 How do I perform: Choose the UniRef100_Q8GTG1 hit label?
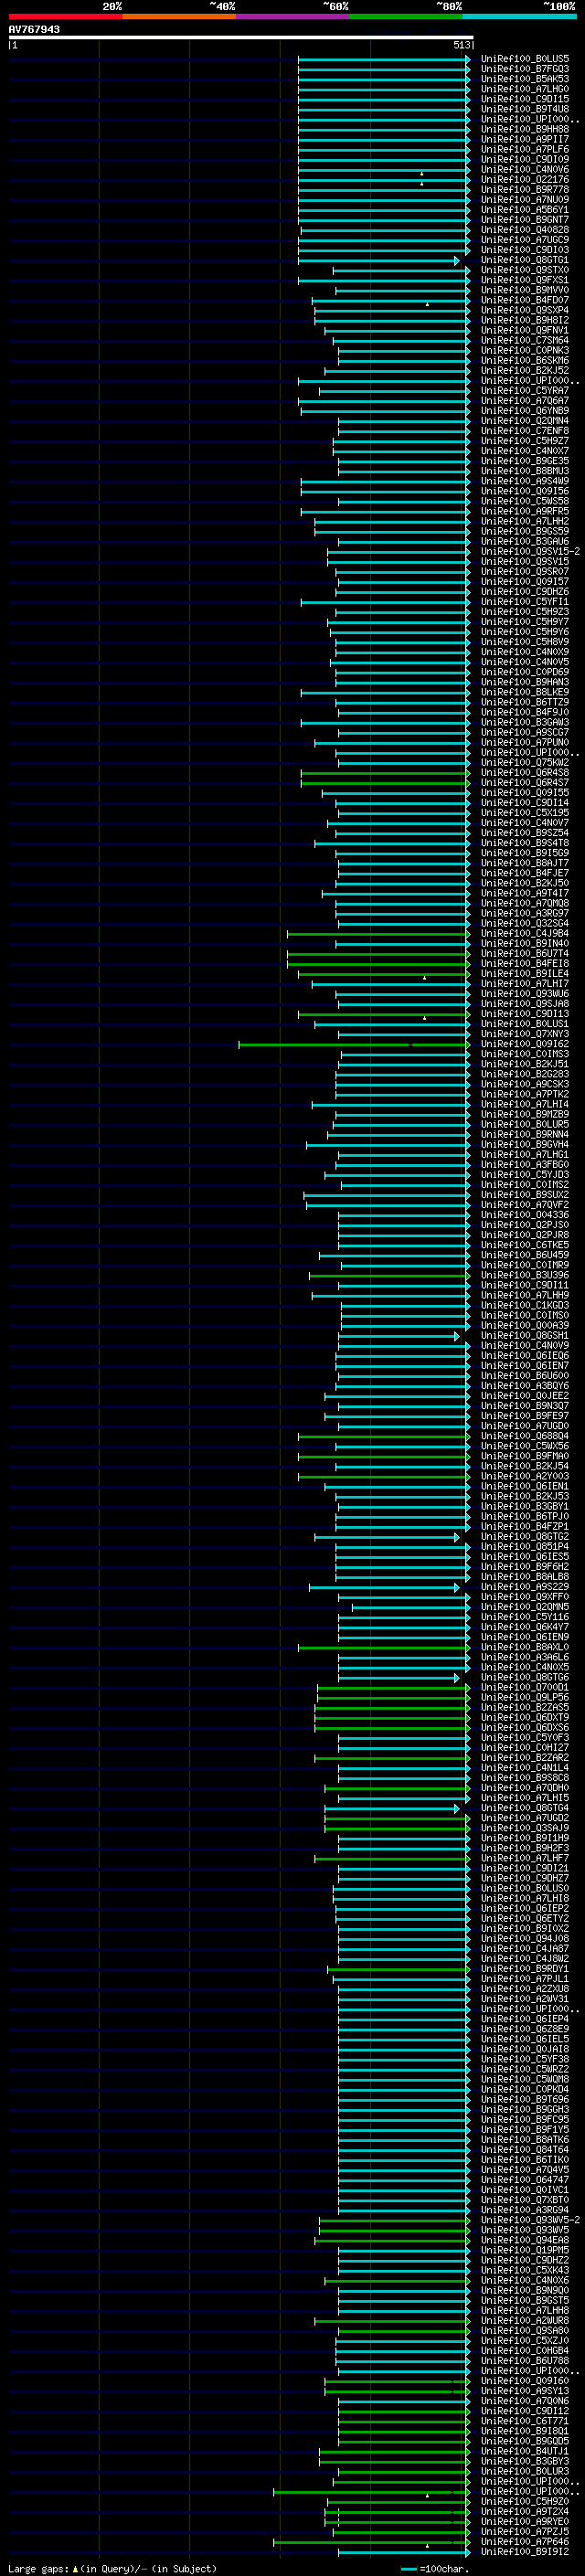[525, 260]
